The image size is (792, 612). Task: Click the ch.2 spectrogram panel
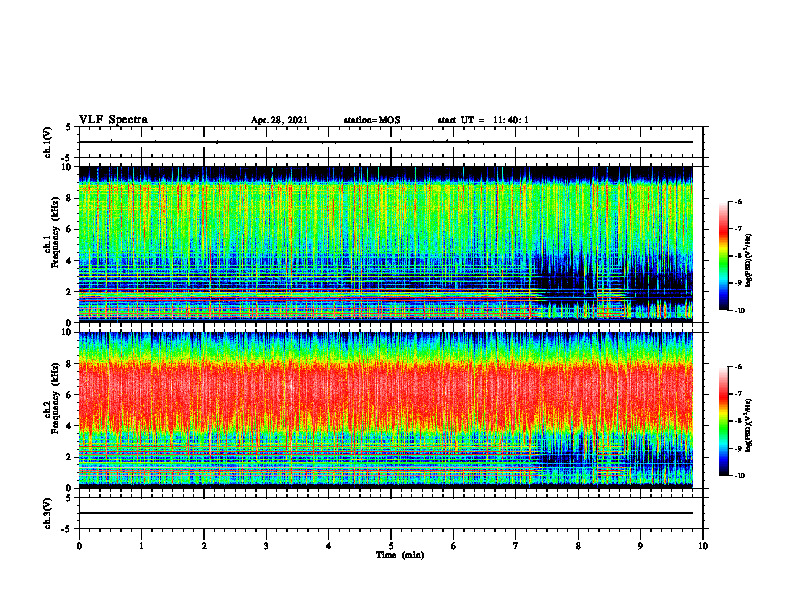(x=386, y=410)
